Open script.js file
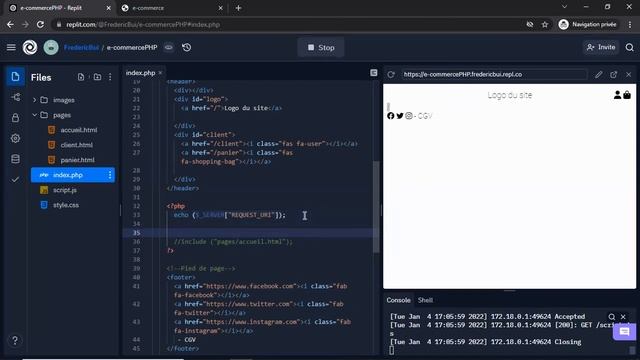The image size is (640, 360). click(x=65, y=190)
